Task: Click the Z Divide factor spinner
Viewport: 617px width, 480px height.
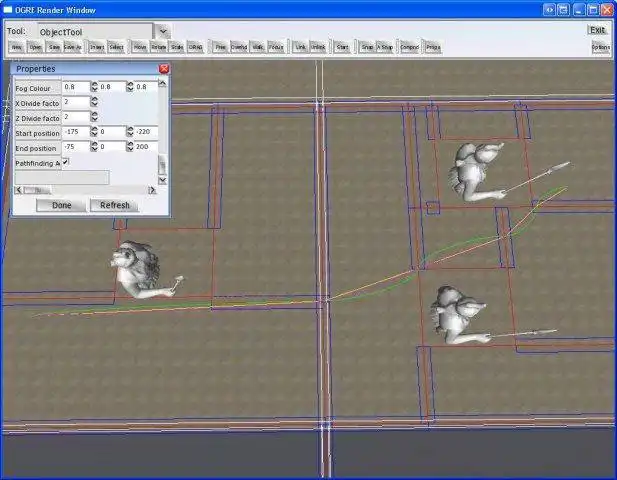Action: pyautogui.click(x=94, y=117)
